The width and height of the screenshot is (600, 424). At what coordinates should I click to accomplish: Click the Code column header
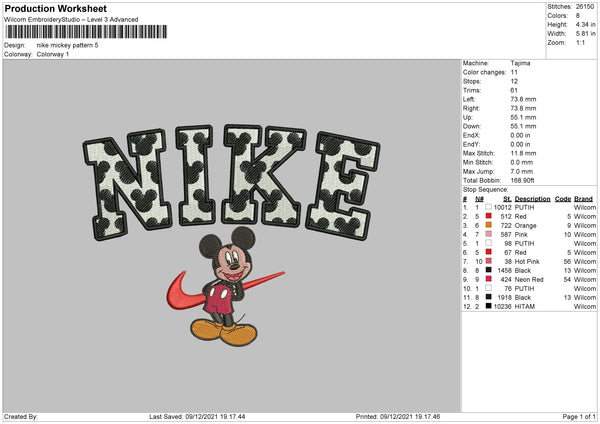563,198
